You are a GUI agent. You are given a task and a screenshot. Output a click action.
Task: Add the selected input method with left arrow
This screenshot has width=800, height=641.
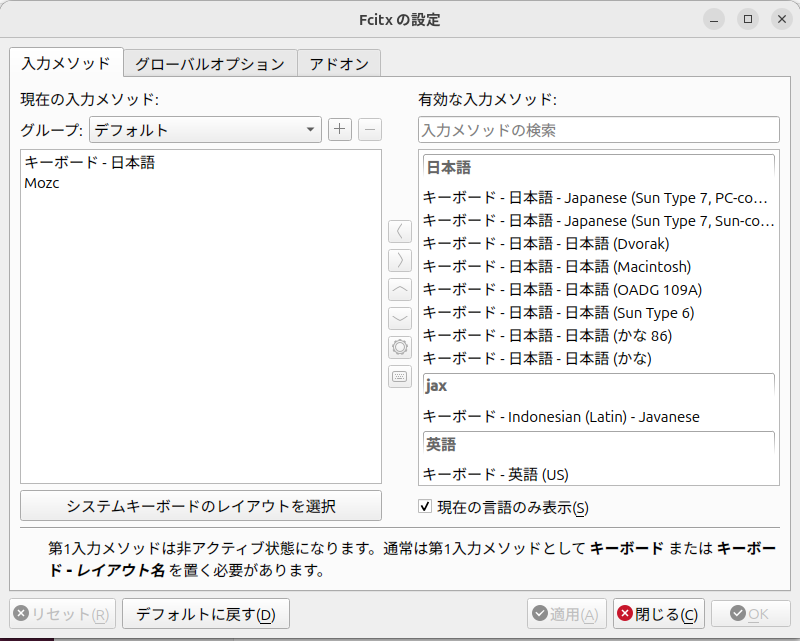(399, 231)
